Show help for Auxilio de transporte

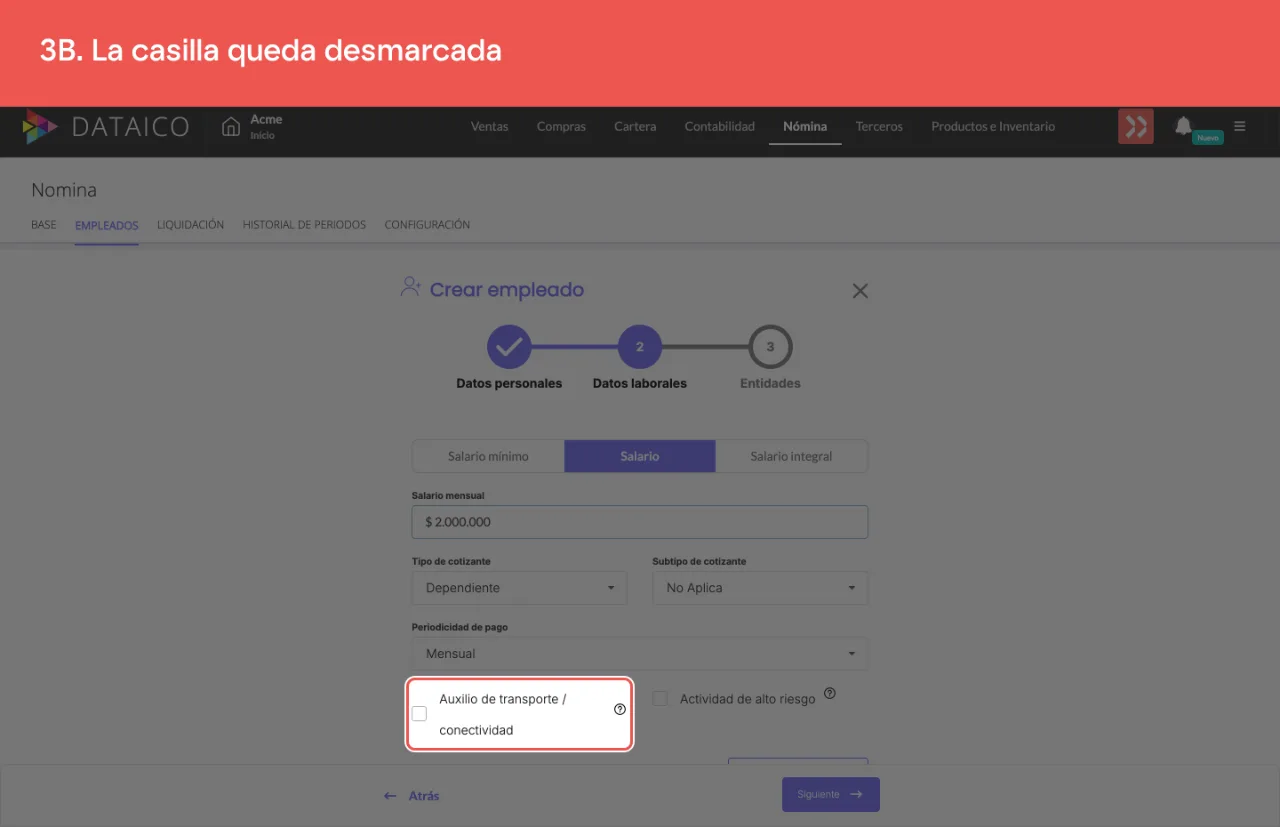pos(620,709)
